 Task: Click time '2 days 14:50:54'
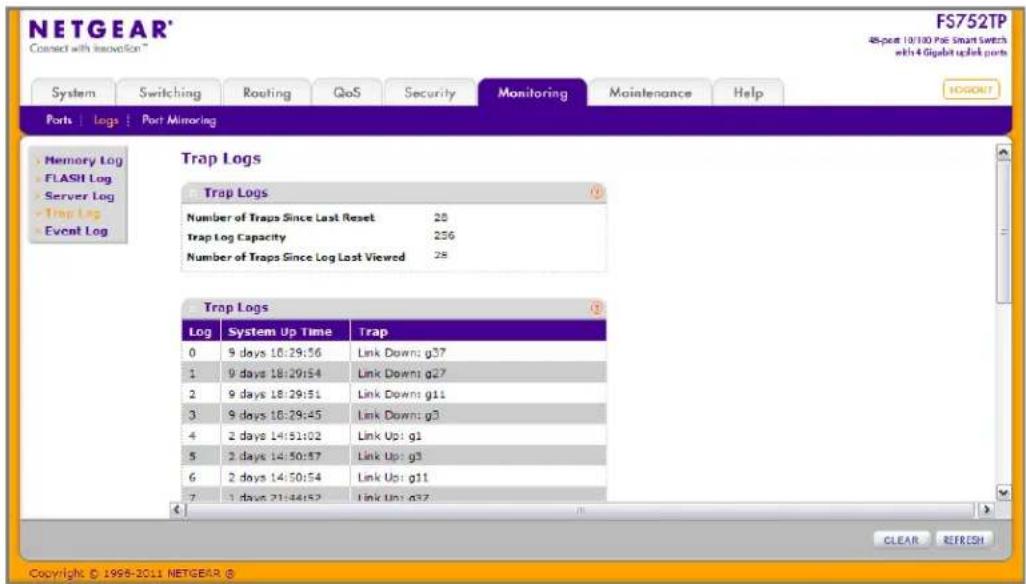pyautogui.click(x=274, y=477)
